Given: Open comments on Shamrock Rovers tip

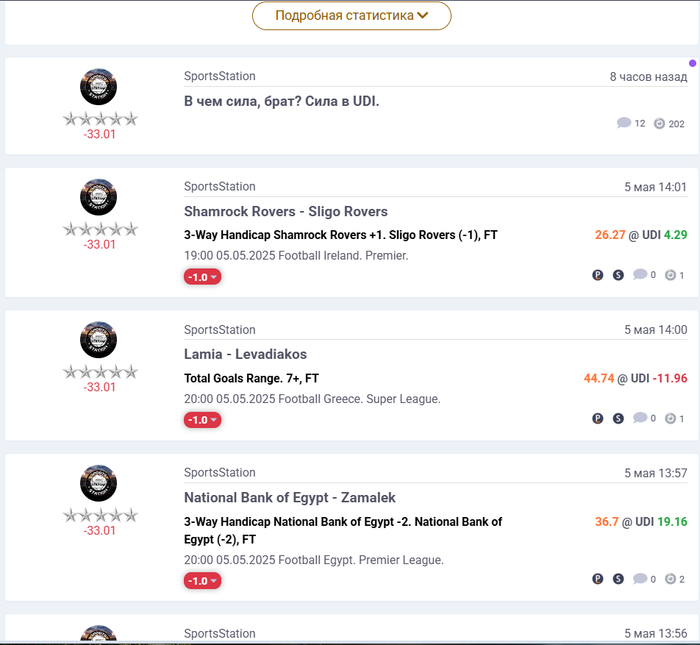Looking at the screenshot, I should 640,275.
